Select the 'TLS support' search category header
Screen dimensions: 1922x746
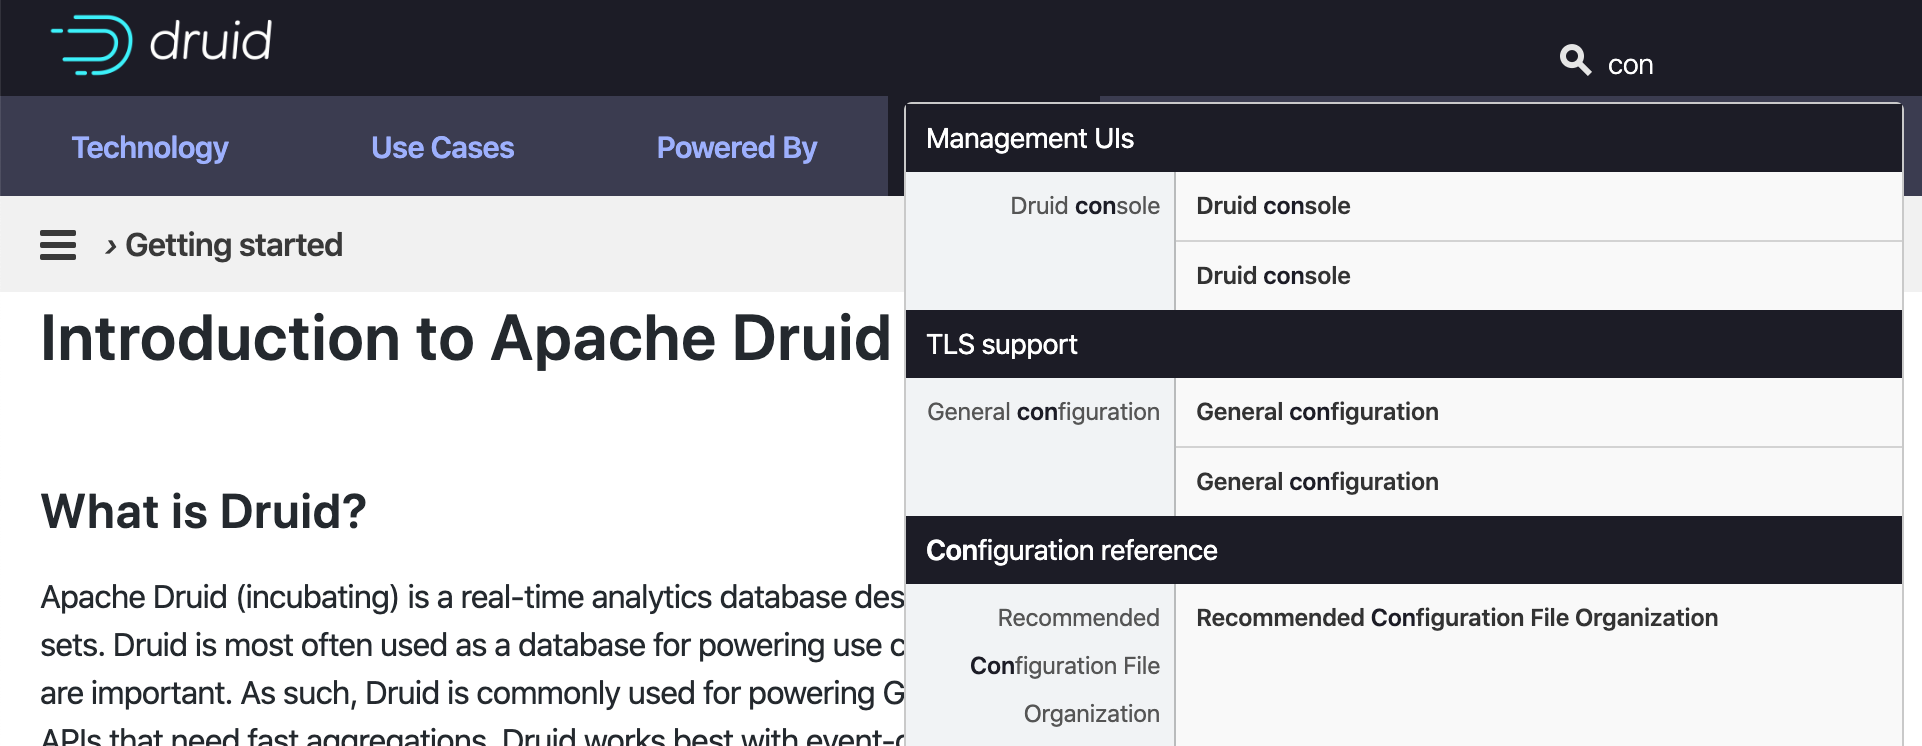coord(1403,344)
